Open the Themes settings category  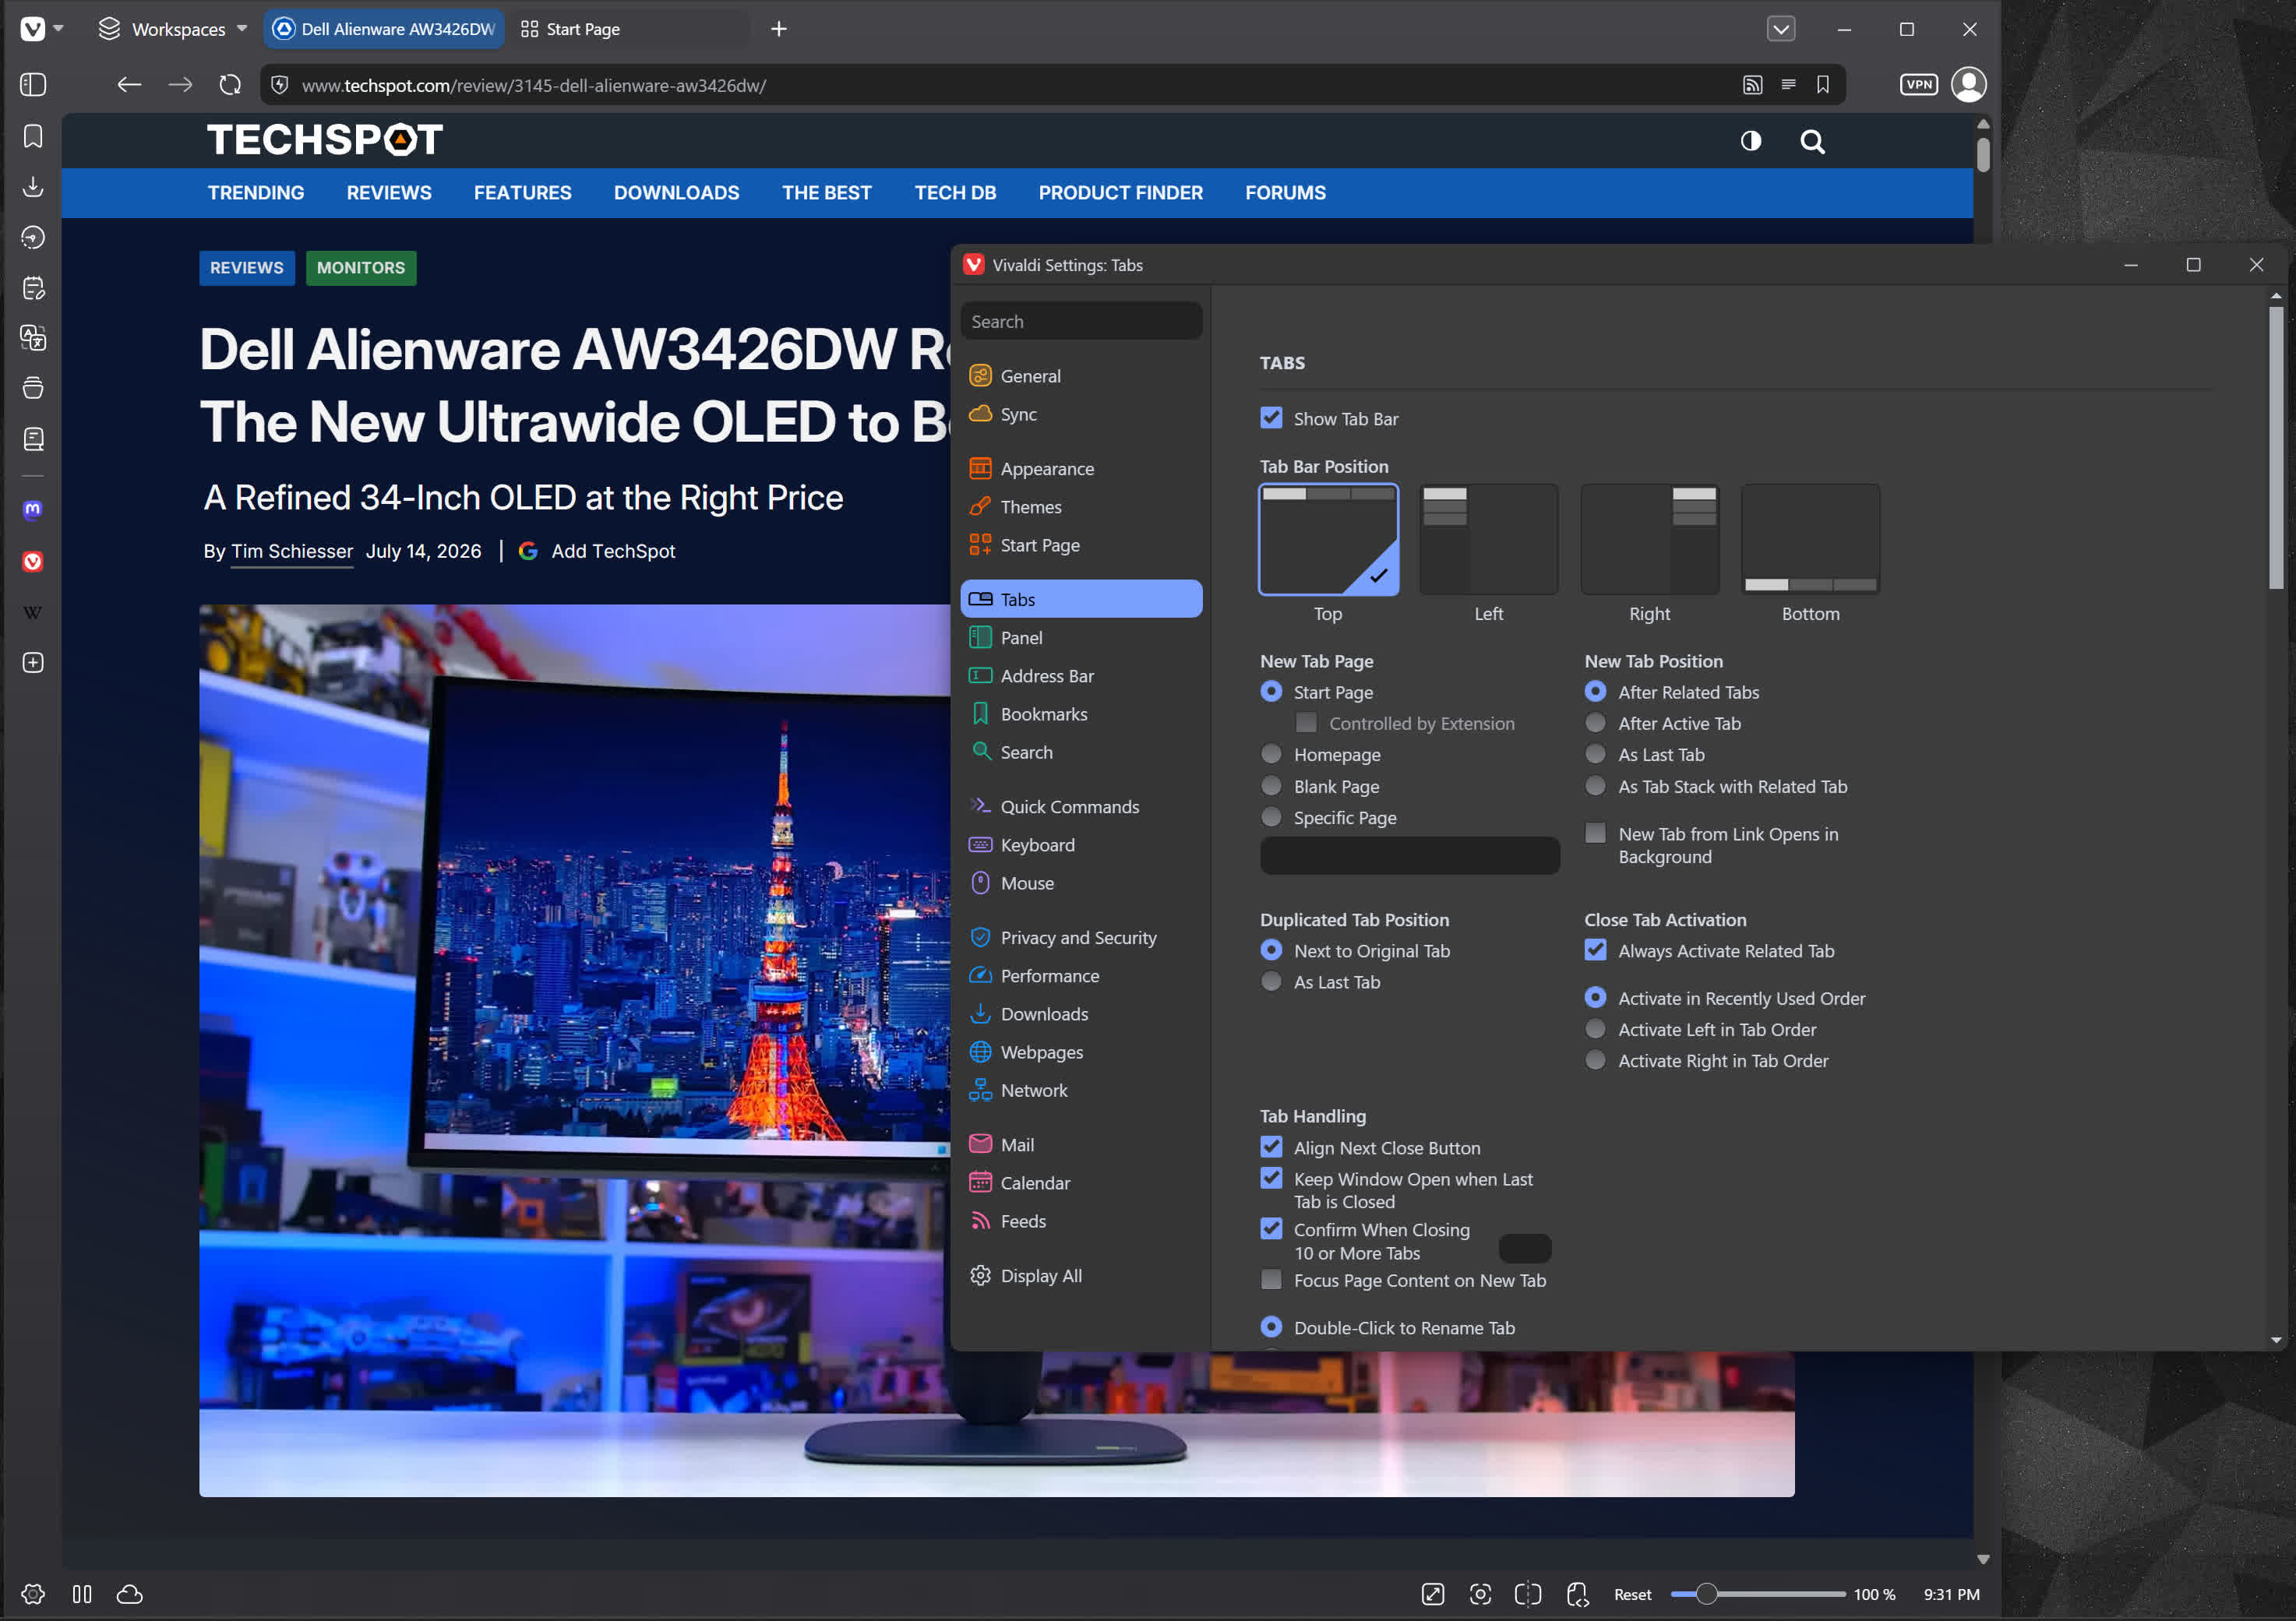tap(1080, 506)
